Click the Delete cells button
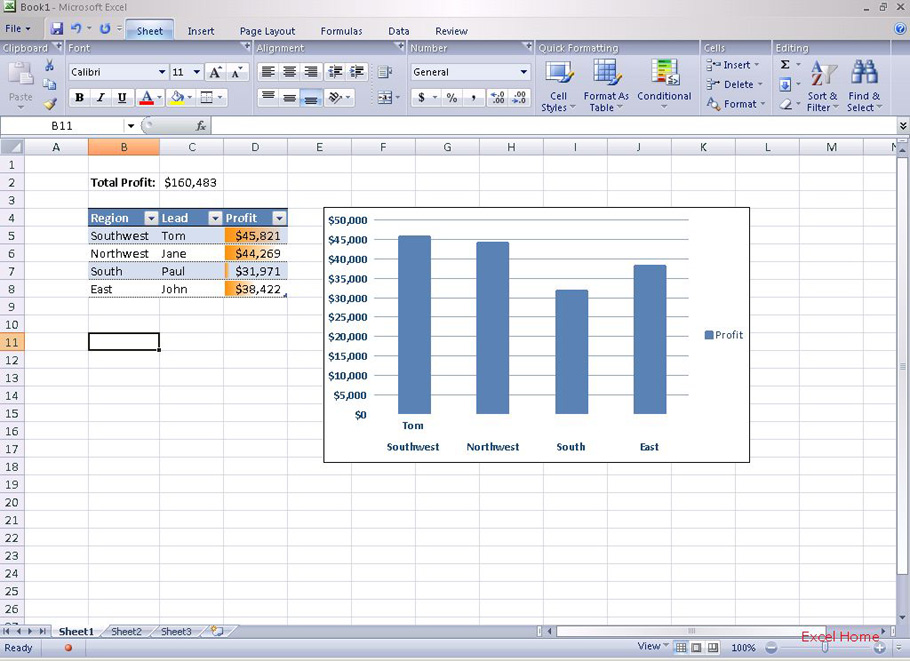The width and height of the screenshot is (910, 661). click(x=734, y=85)
